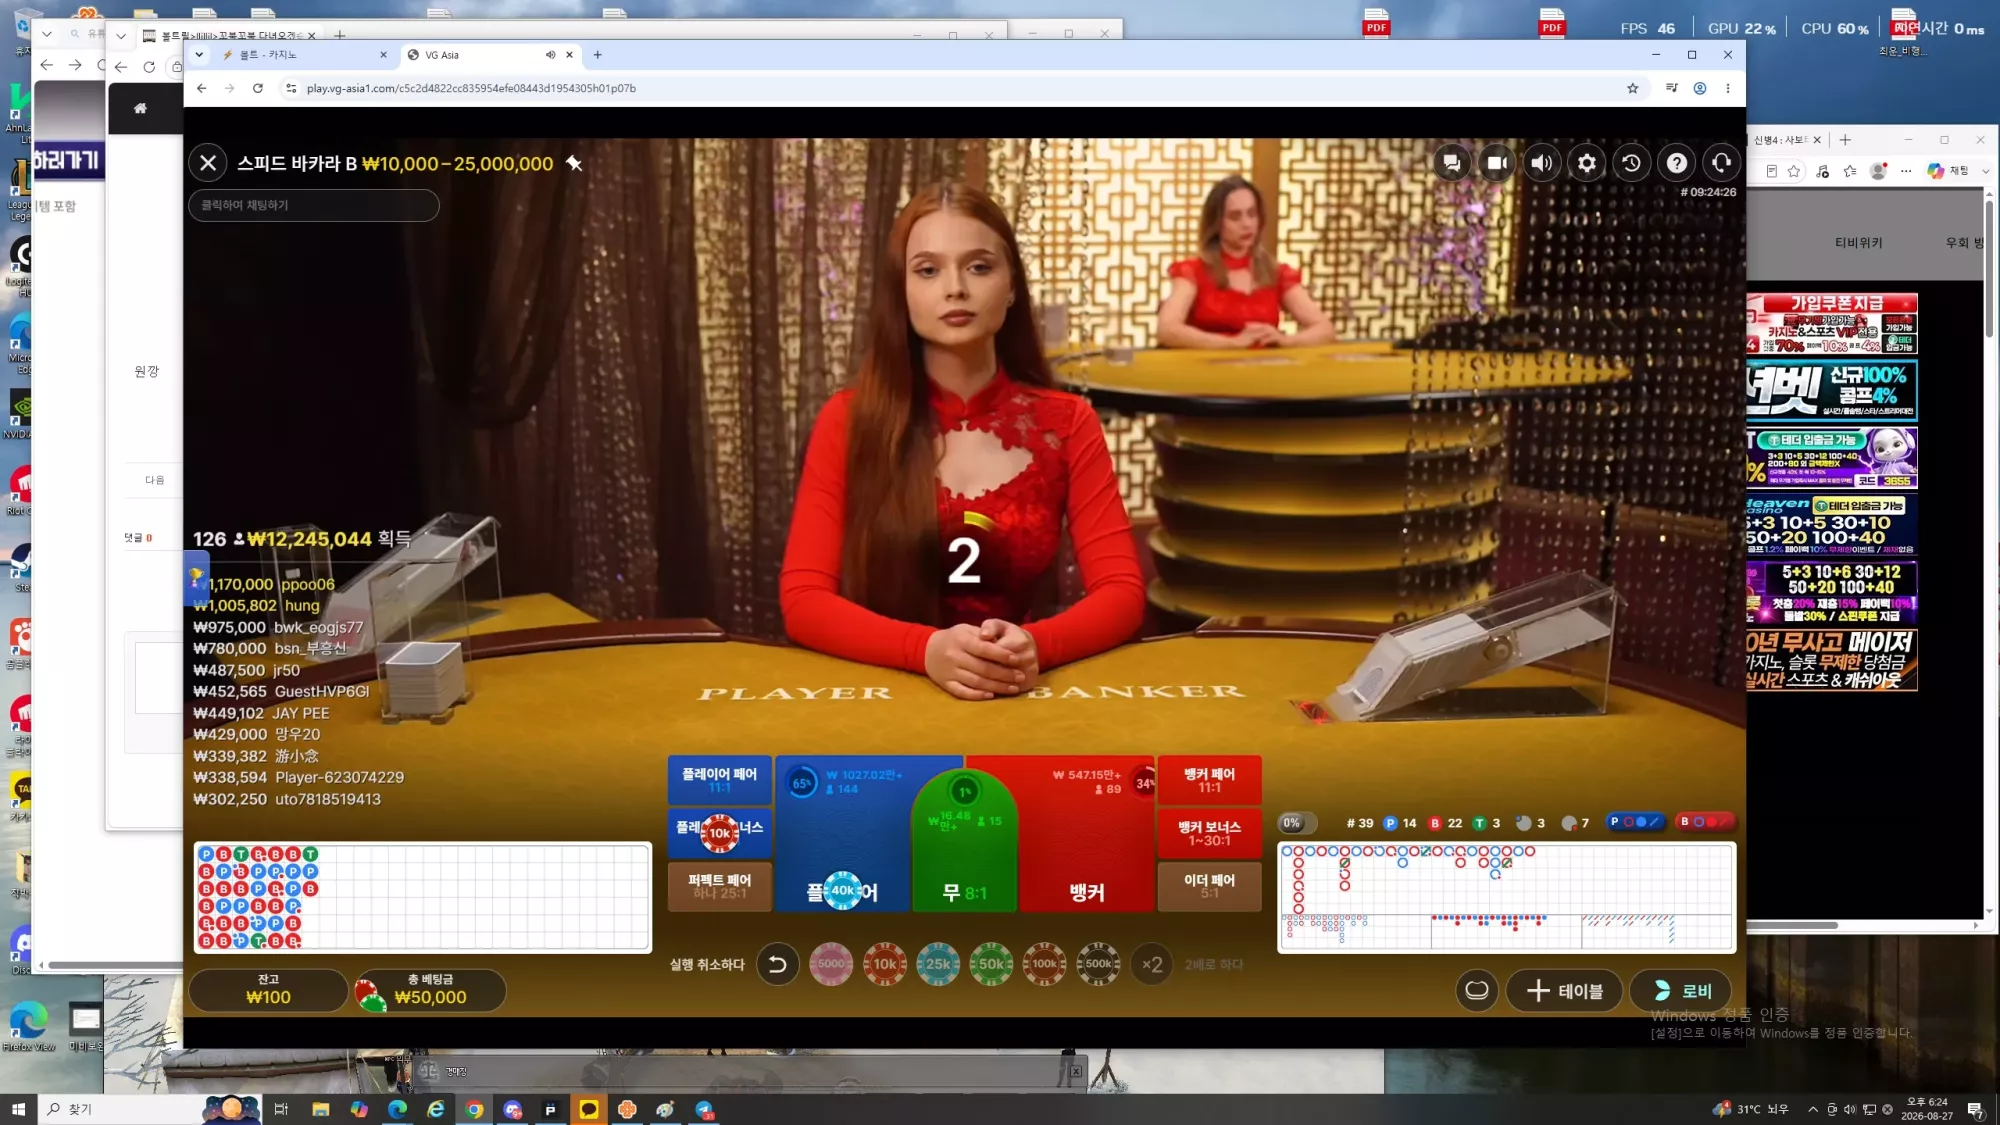Click the undo bet arrow button

pos(777,965)
